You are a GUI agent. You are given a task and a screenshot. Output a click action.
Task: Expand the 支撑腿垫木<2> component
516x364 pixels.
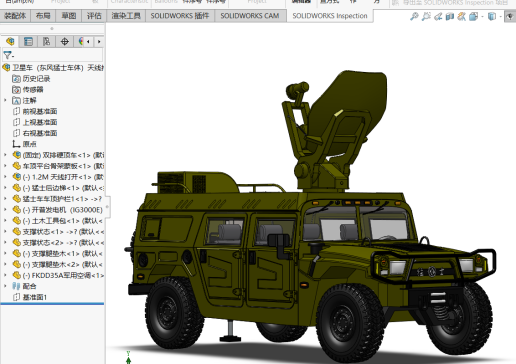click(x=5, y=264)
